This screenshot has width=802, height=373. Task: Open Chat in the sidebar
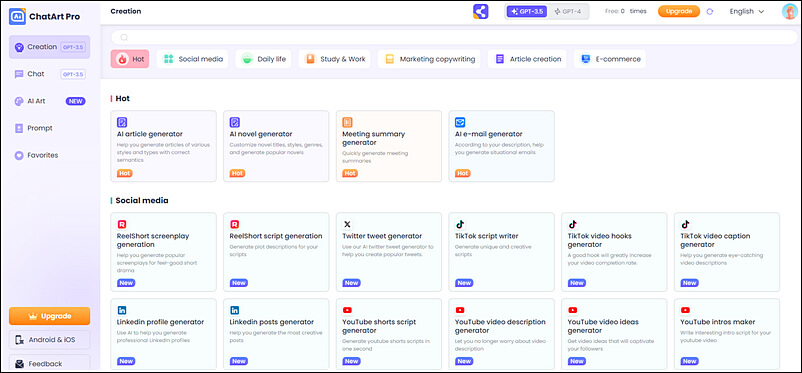50,74
